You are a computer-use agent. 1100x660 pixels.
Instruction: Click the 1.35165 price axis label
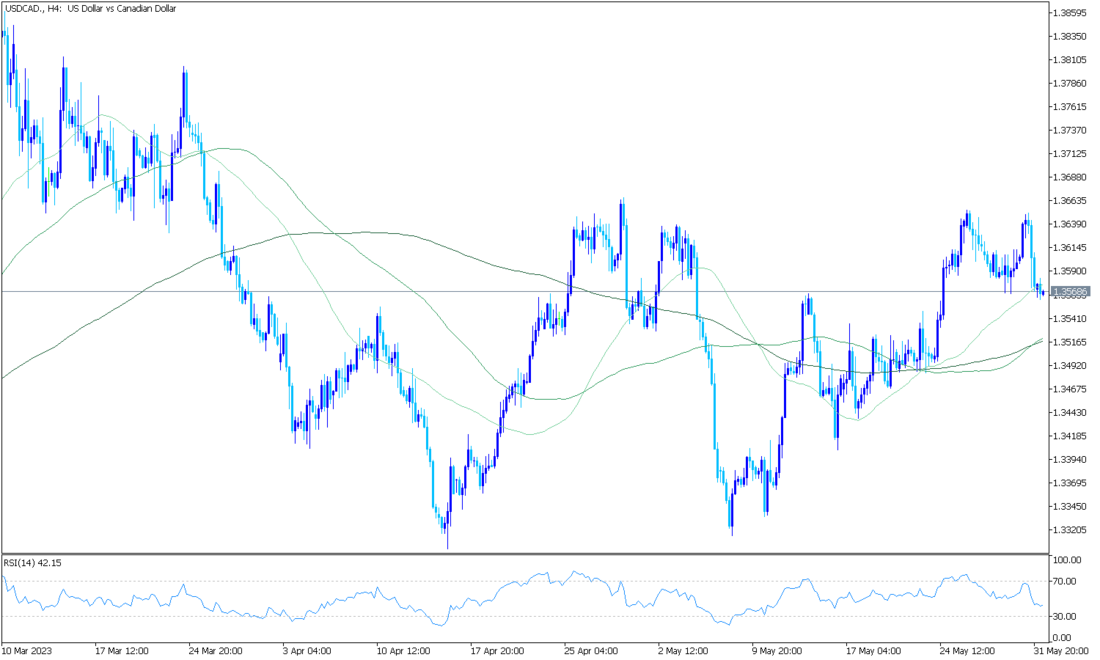point(1071,342)
